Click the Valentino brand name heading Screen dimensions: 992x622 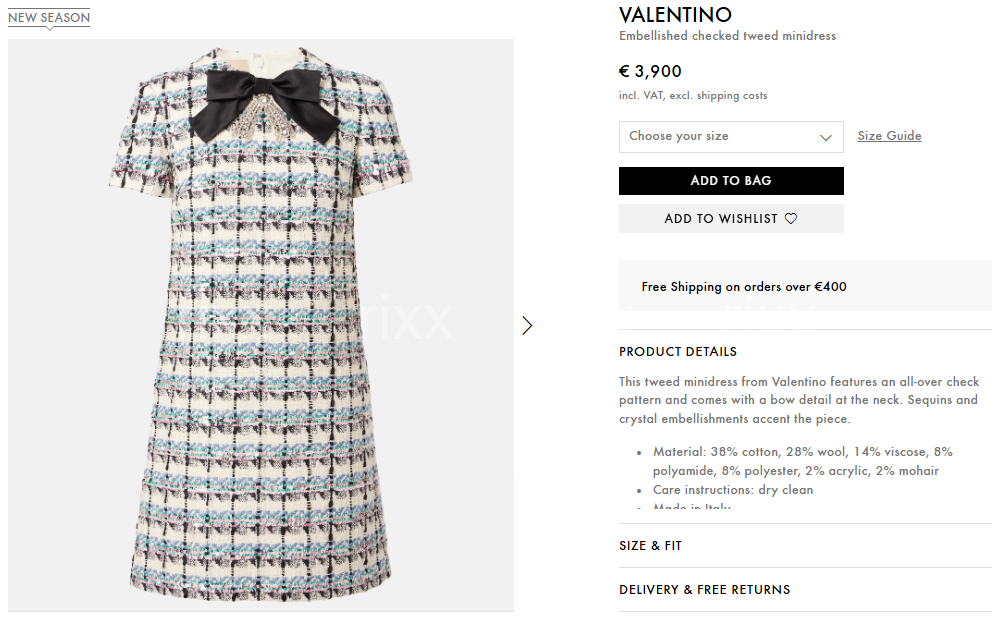pos(675,15)
